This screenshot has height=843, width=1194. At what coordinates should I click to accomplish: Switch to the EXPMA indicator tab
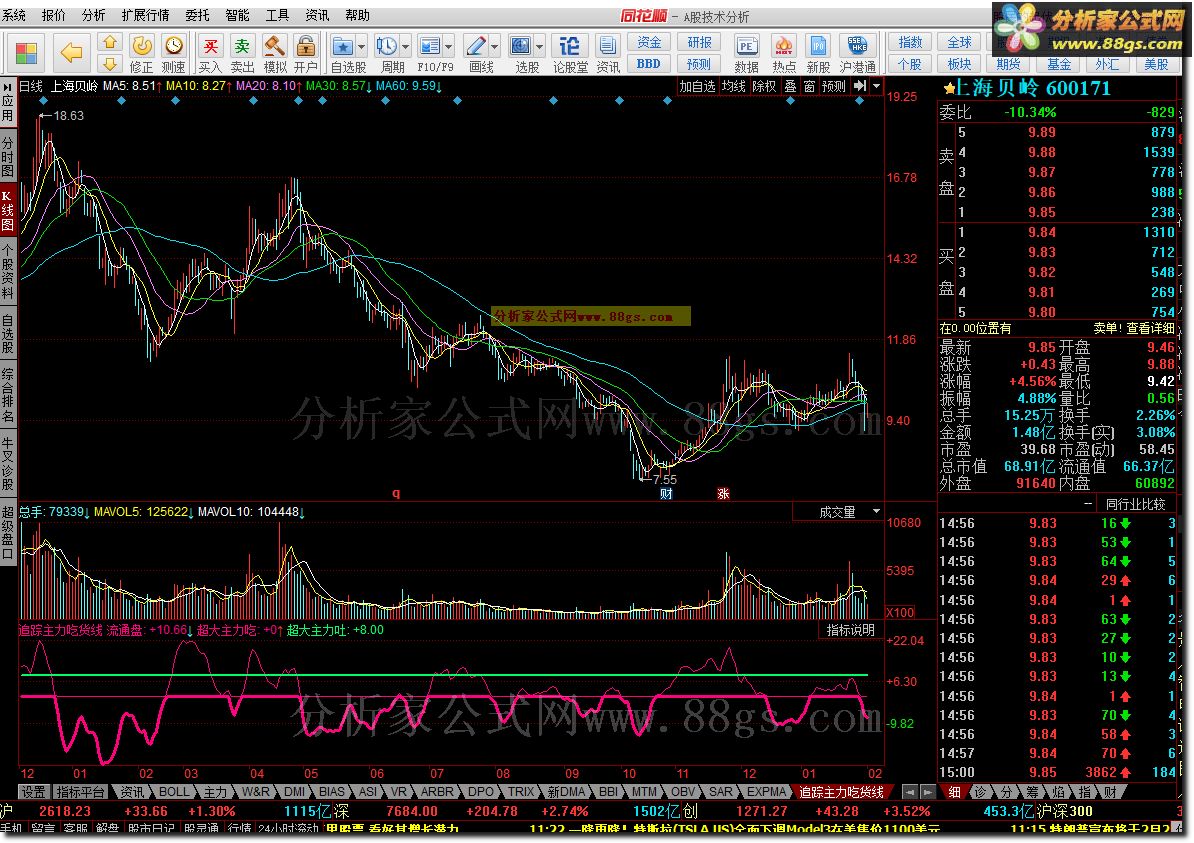click(766, 792)
